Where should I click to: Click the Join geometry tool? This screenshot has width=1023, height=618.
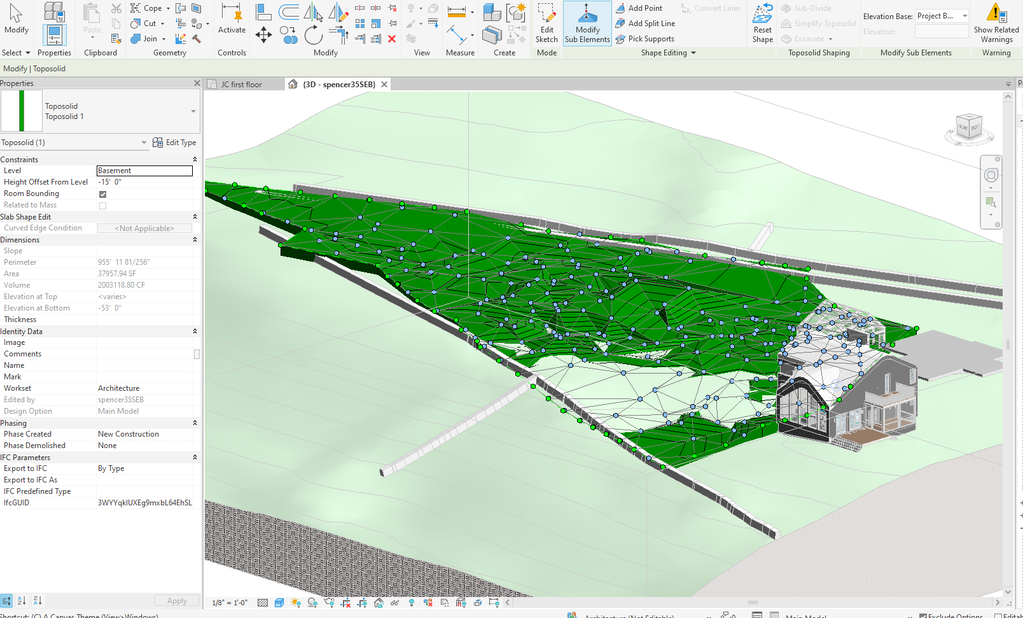pos(146,39)
